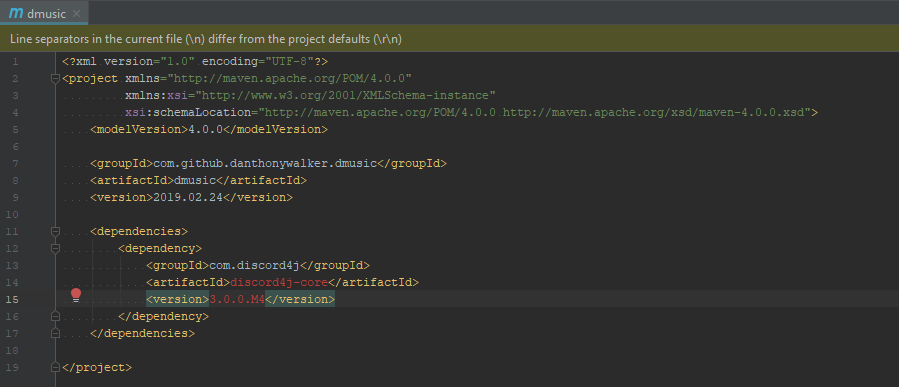
Task: Click the modelVersion 4.0.0 value
Action: [205, 129]
